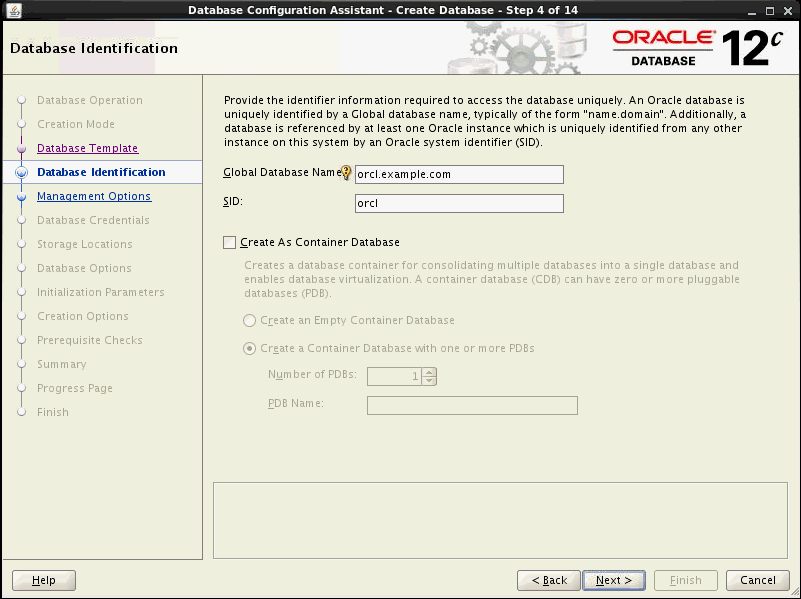Enable Create As Container Database checkbox
Image resolution: width=801 pixels, height=599 pixels.
[229, 242]
